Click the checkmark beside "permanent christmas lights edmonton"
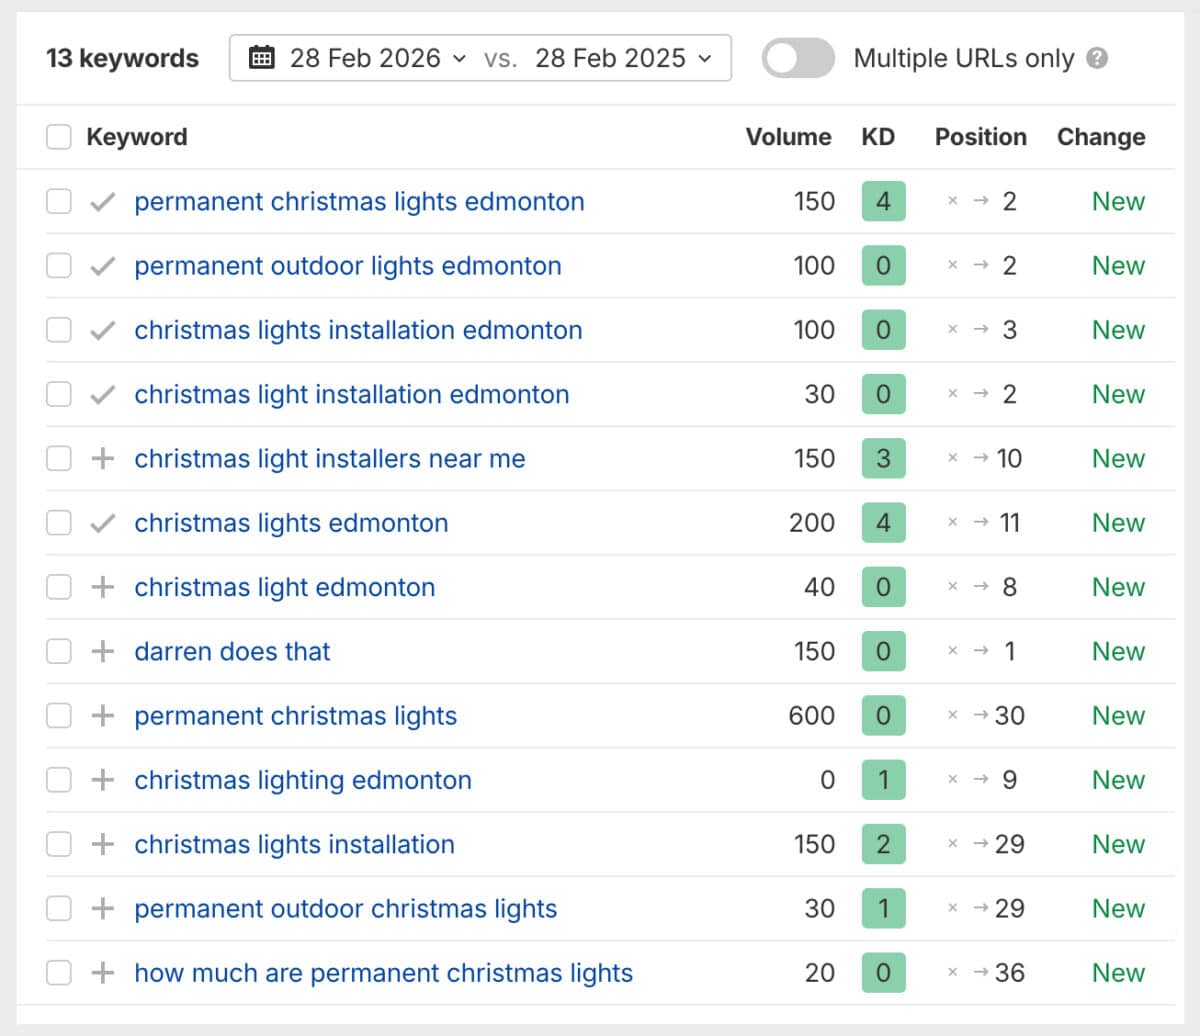 pos(101,201)
